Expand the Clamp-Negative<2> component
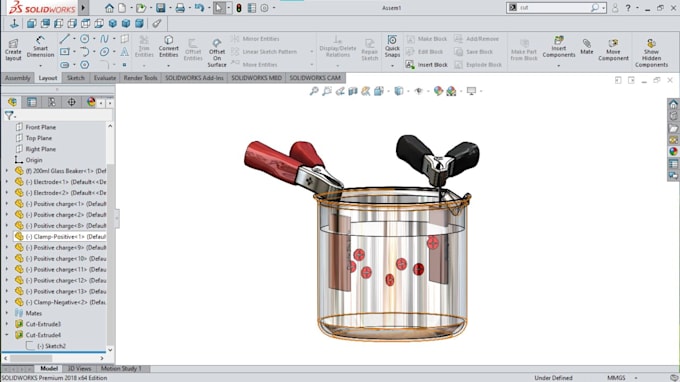680x382 pixels. click(7, 302)
